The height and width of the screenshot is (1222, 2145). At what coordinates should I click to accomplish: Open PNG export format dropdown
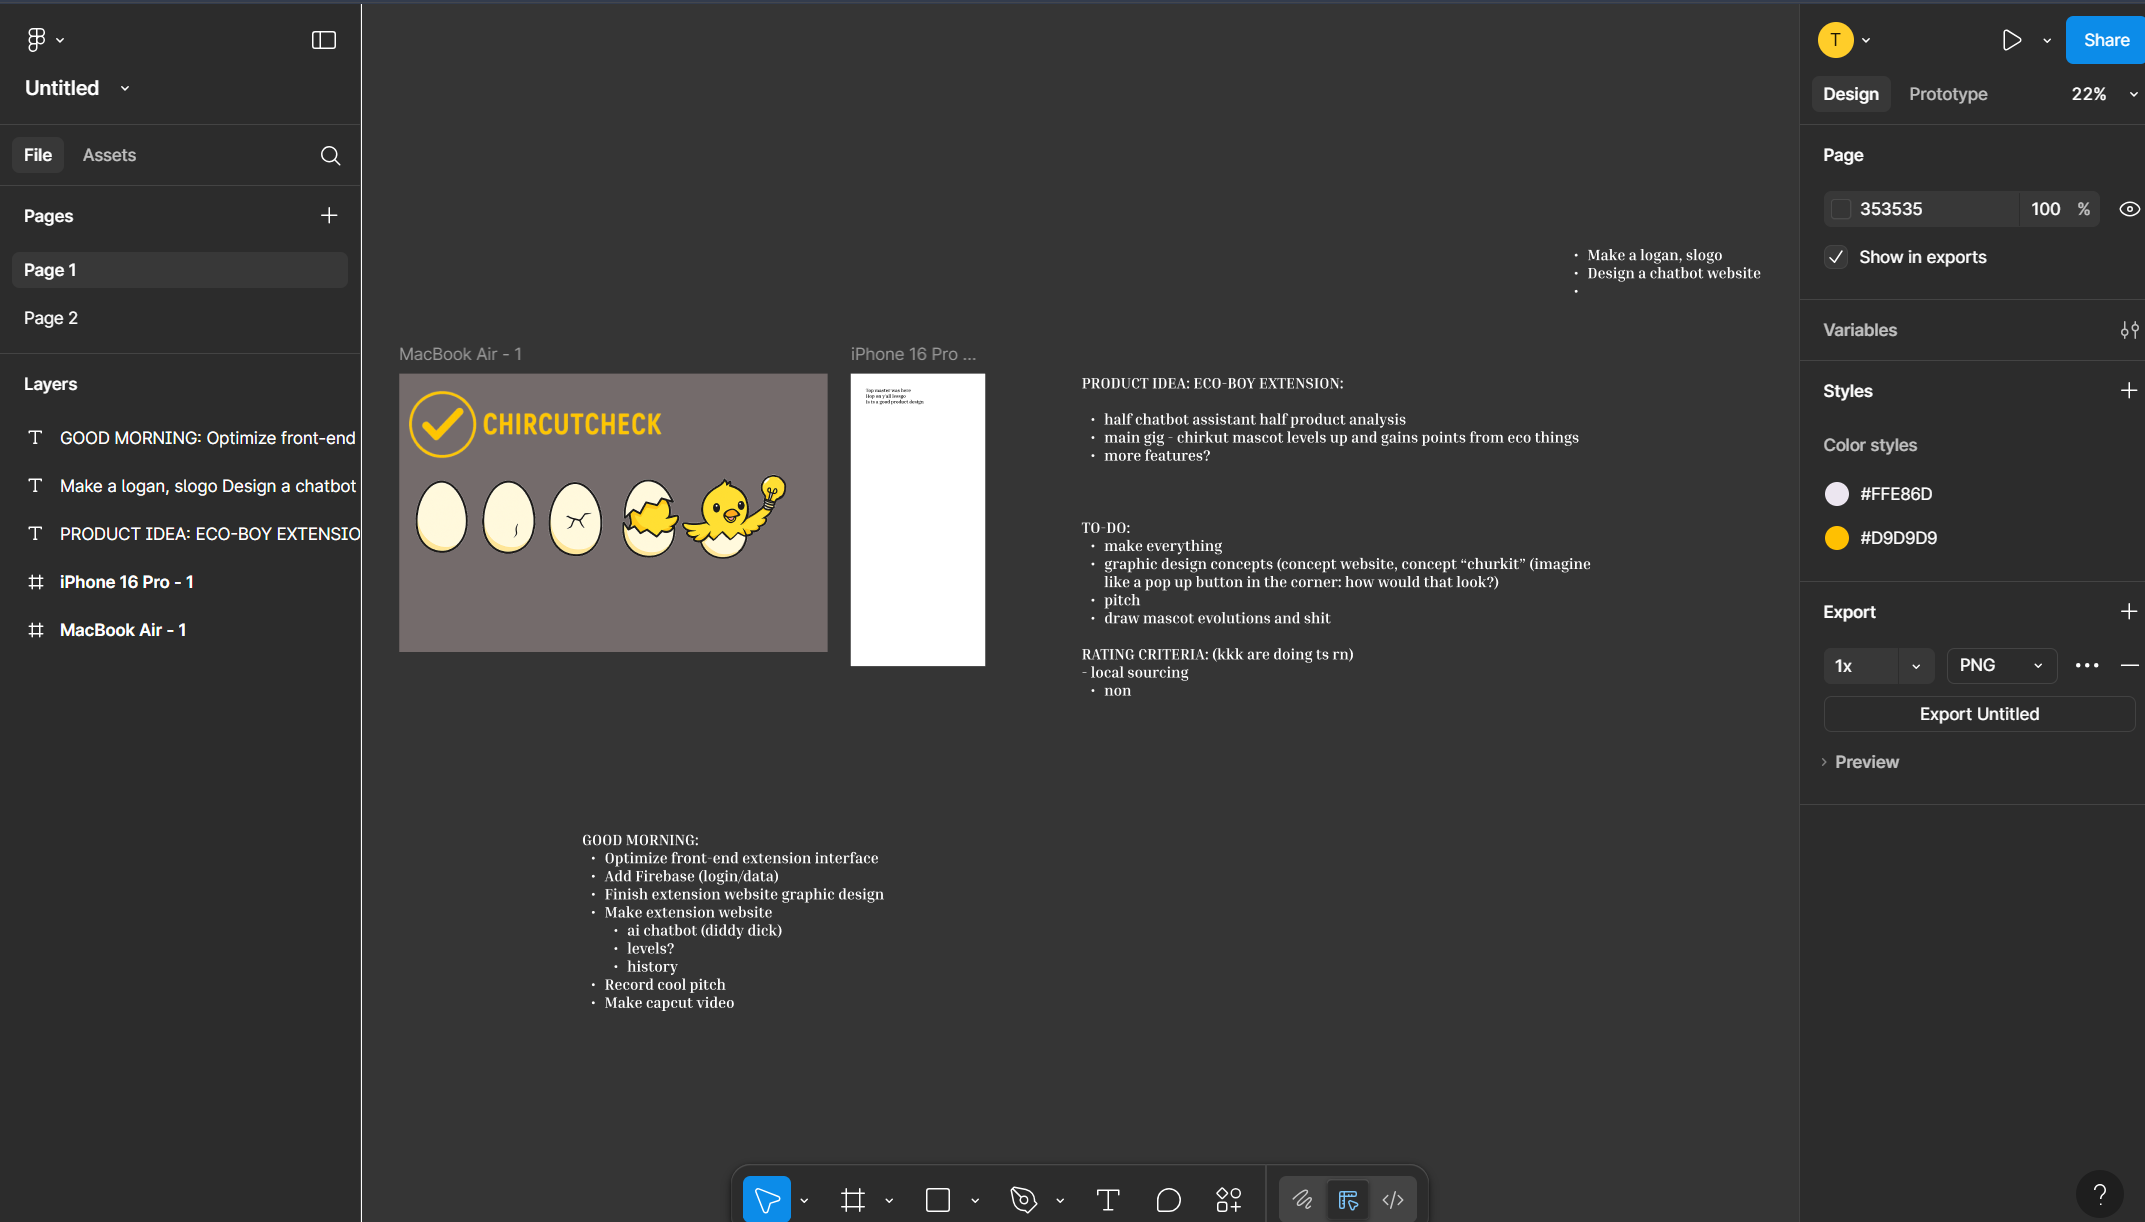(x=2000, y=665)
